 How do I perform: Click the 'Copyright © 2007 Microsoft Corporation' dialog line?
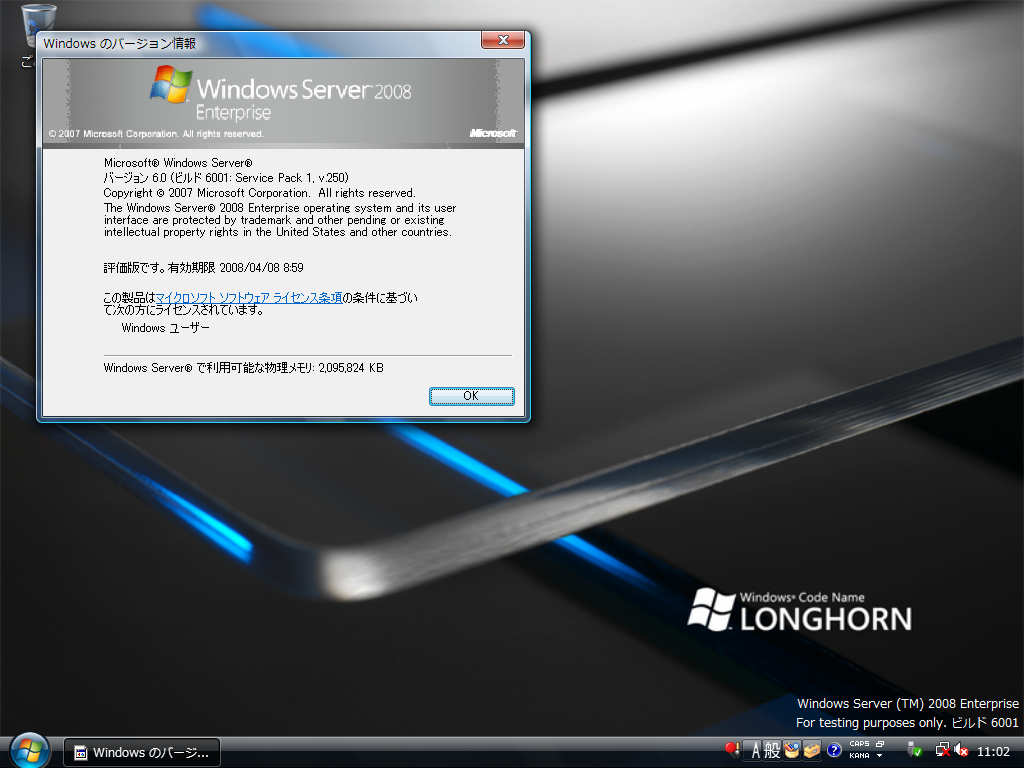coord(259,193)
